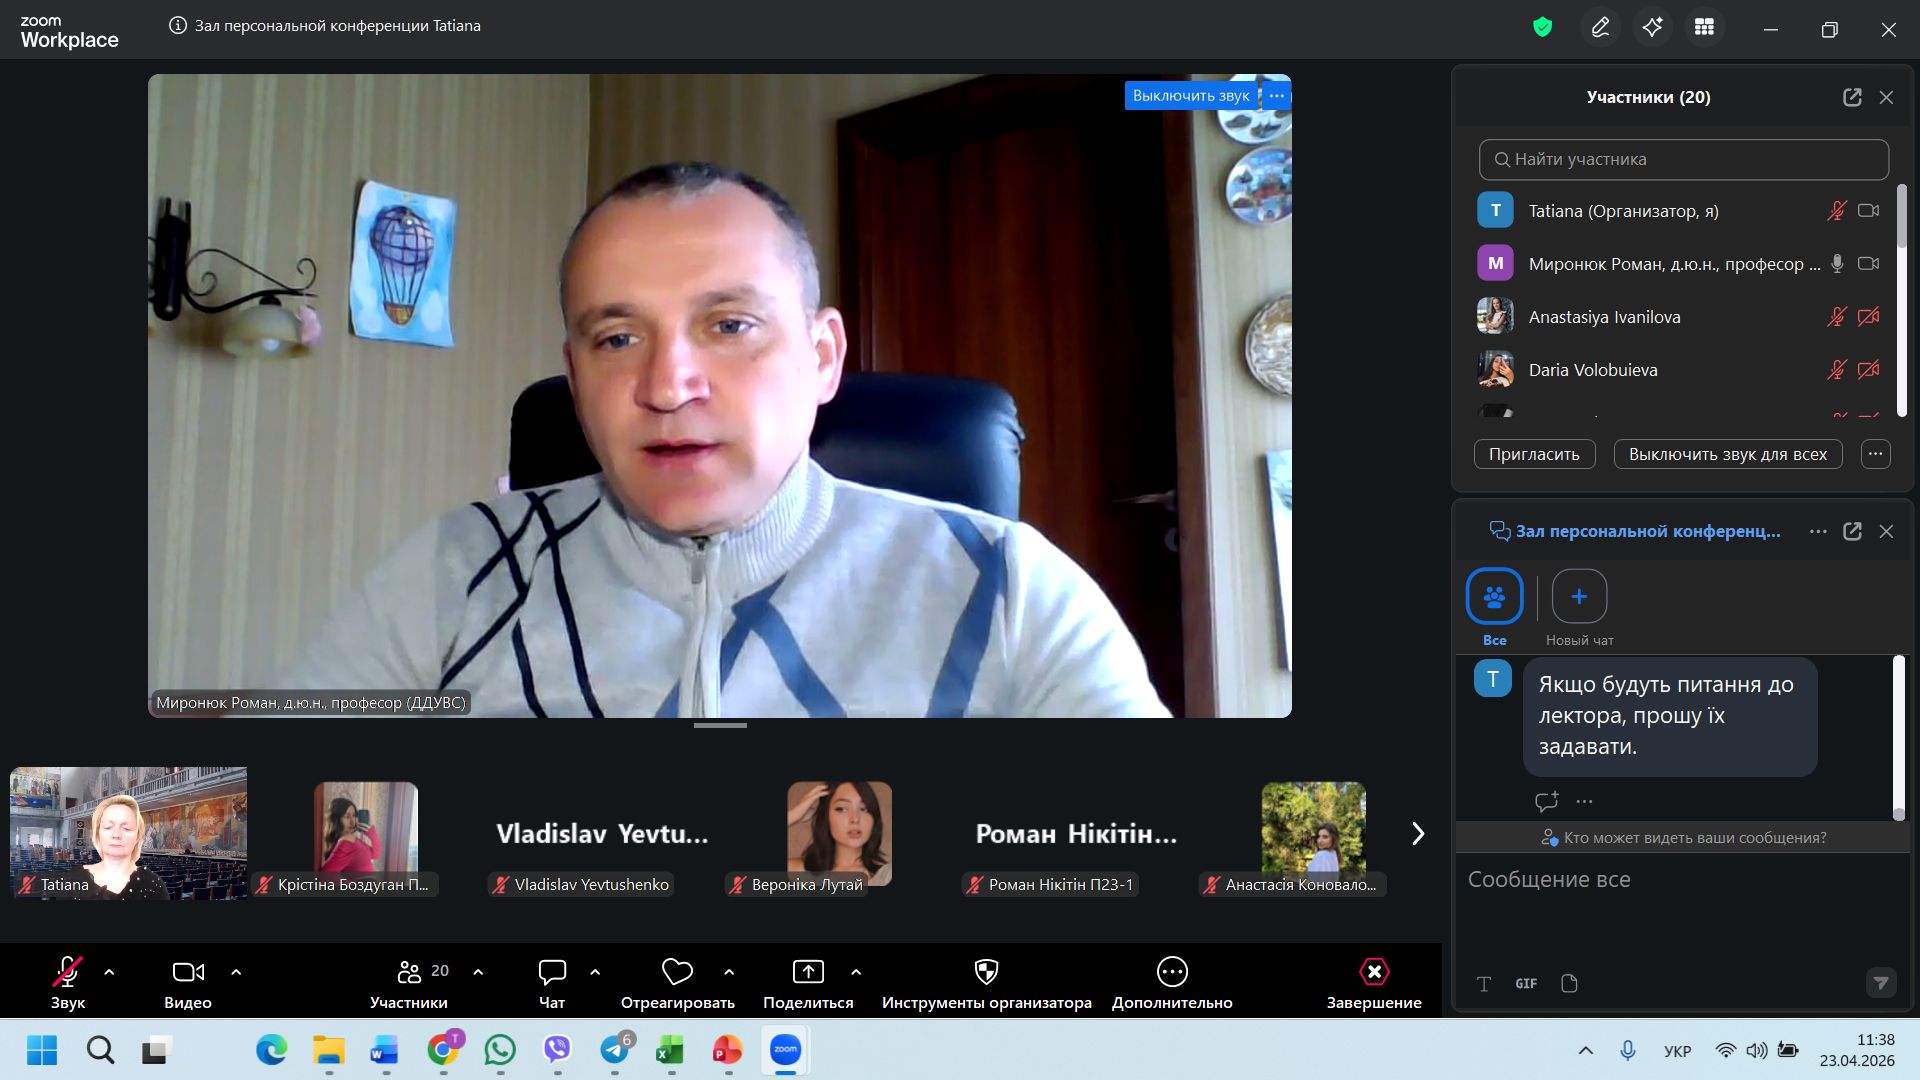The image size is (1920, 1080).
Task: Expand video options arrow next to Видео
Action: (236, 972)
